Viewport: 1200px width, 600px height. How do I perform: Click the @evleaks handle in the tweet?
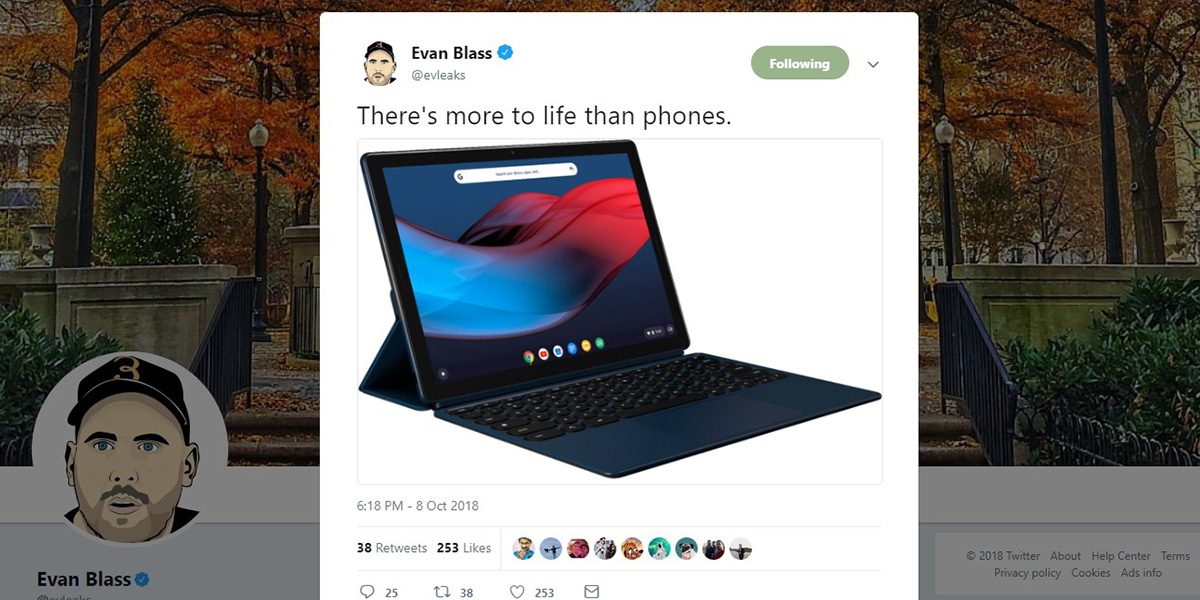pyautogui.click(x=438, y=75)
